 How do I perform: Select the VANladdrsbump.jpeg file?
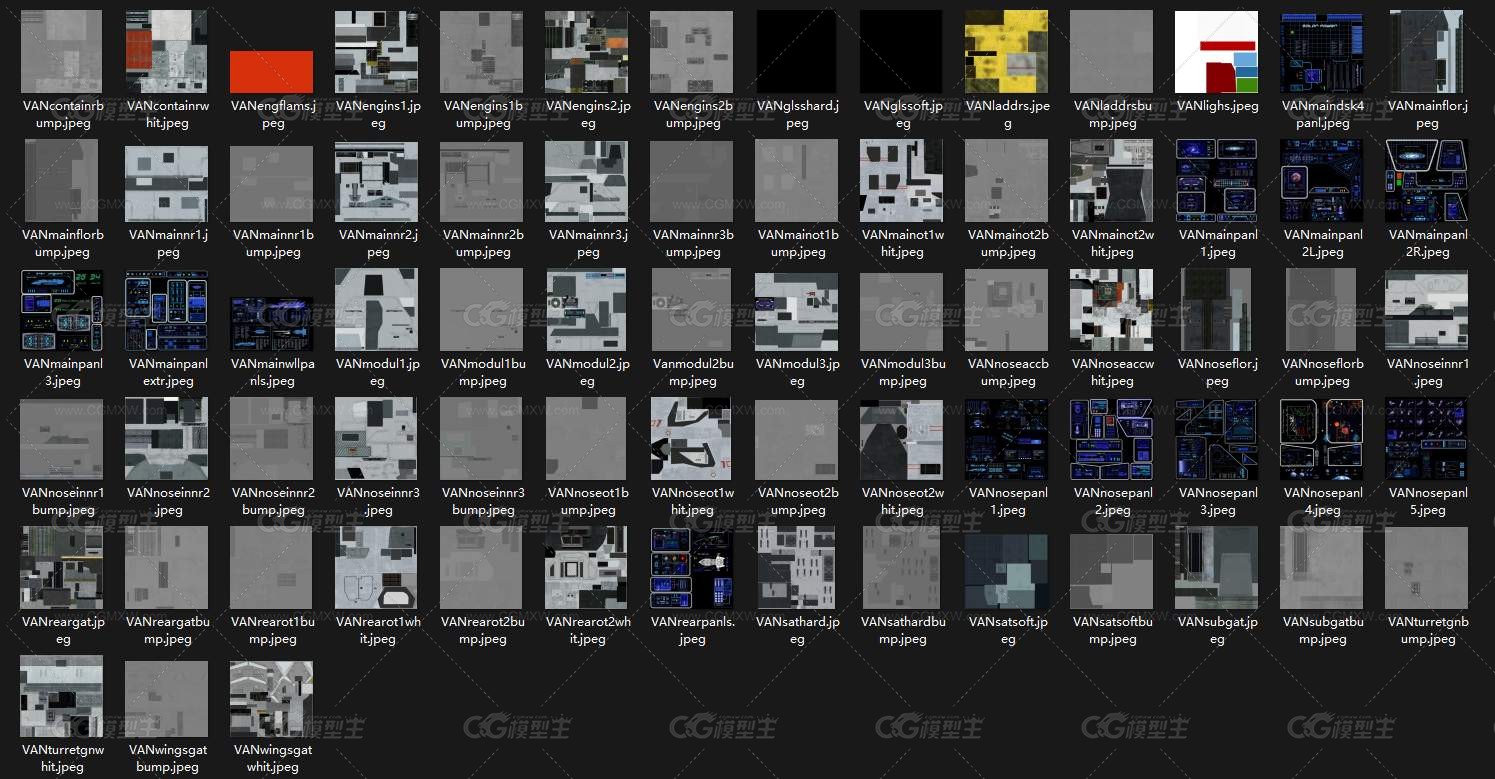coord(1112,52)
